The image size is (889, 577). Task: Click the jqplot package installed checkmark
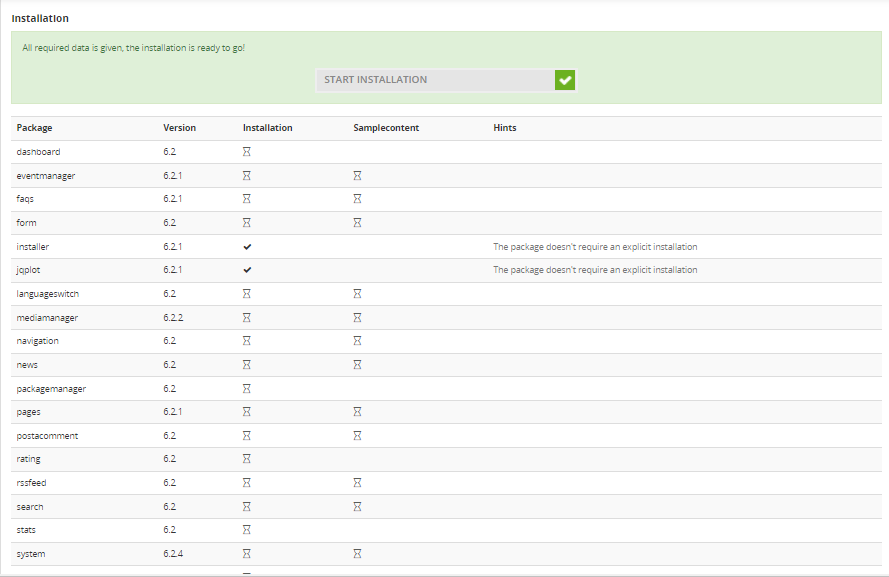click(x=247, y=270)
